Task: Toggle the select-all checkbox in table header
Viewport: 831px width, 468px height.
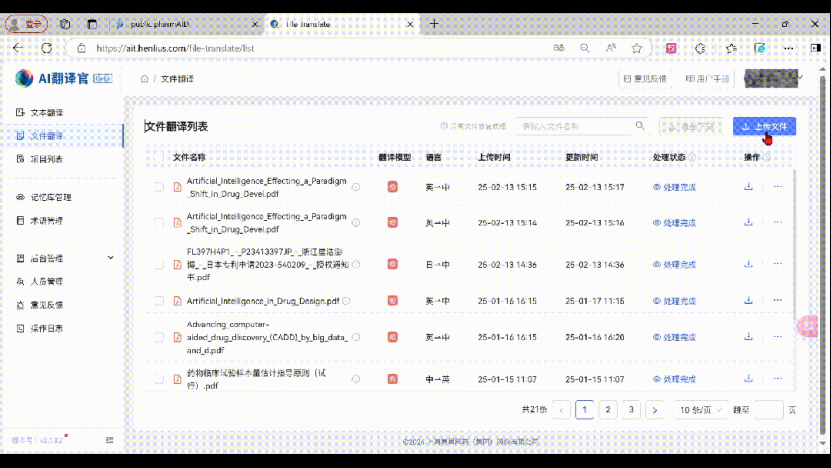Action: [159, 157]
